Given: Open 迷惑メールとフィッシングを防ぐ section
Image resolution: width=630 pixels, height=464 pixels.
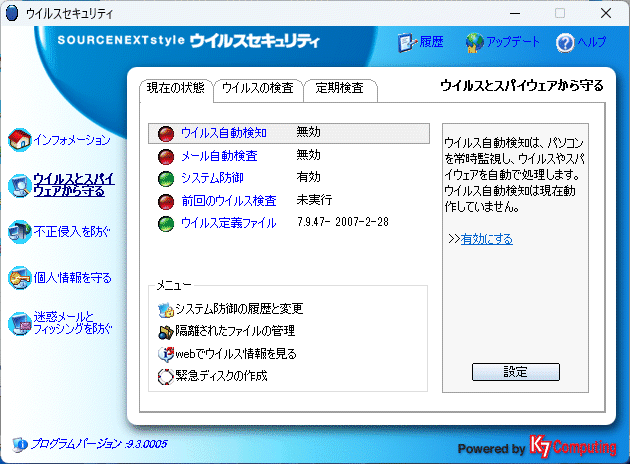Looking at the screenshot, I should click(x=73, y=323).
